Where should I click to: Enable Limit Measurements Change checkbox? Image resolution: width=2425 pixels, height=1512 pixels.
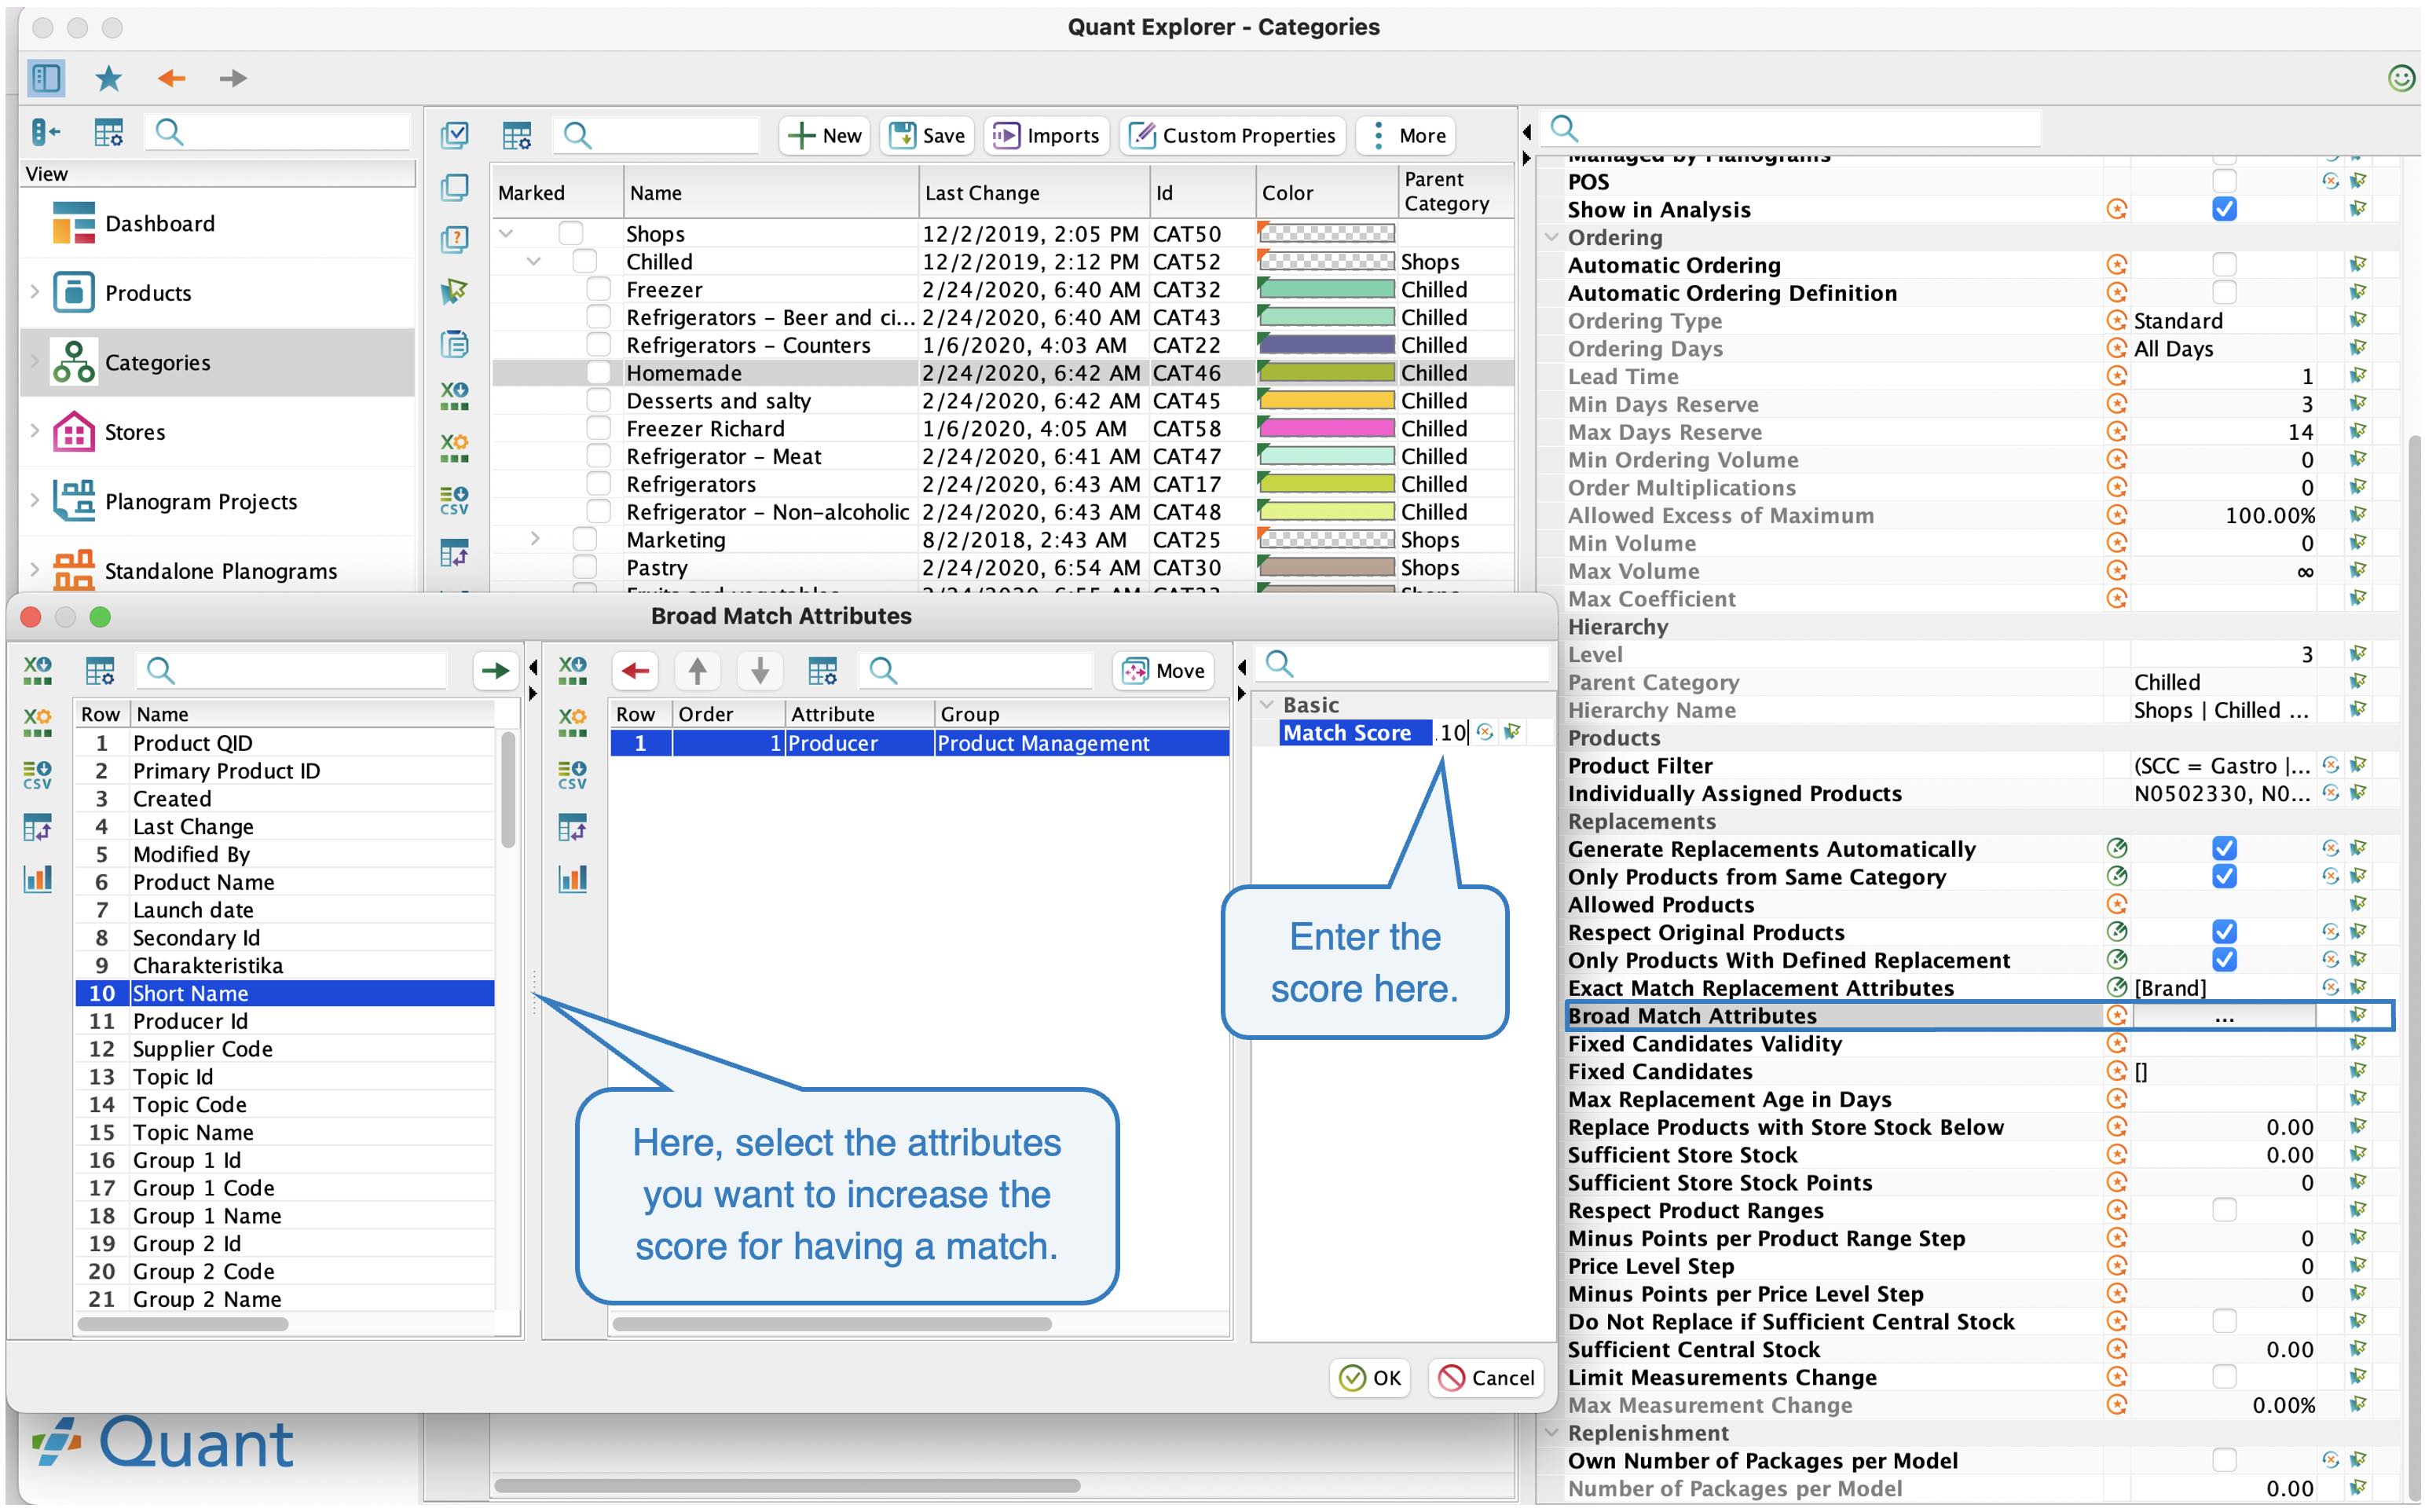coord(2224,1377)
